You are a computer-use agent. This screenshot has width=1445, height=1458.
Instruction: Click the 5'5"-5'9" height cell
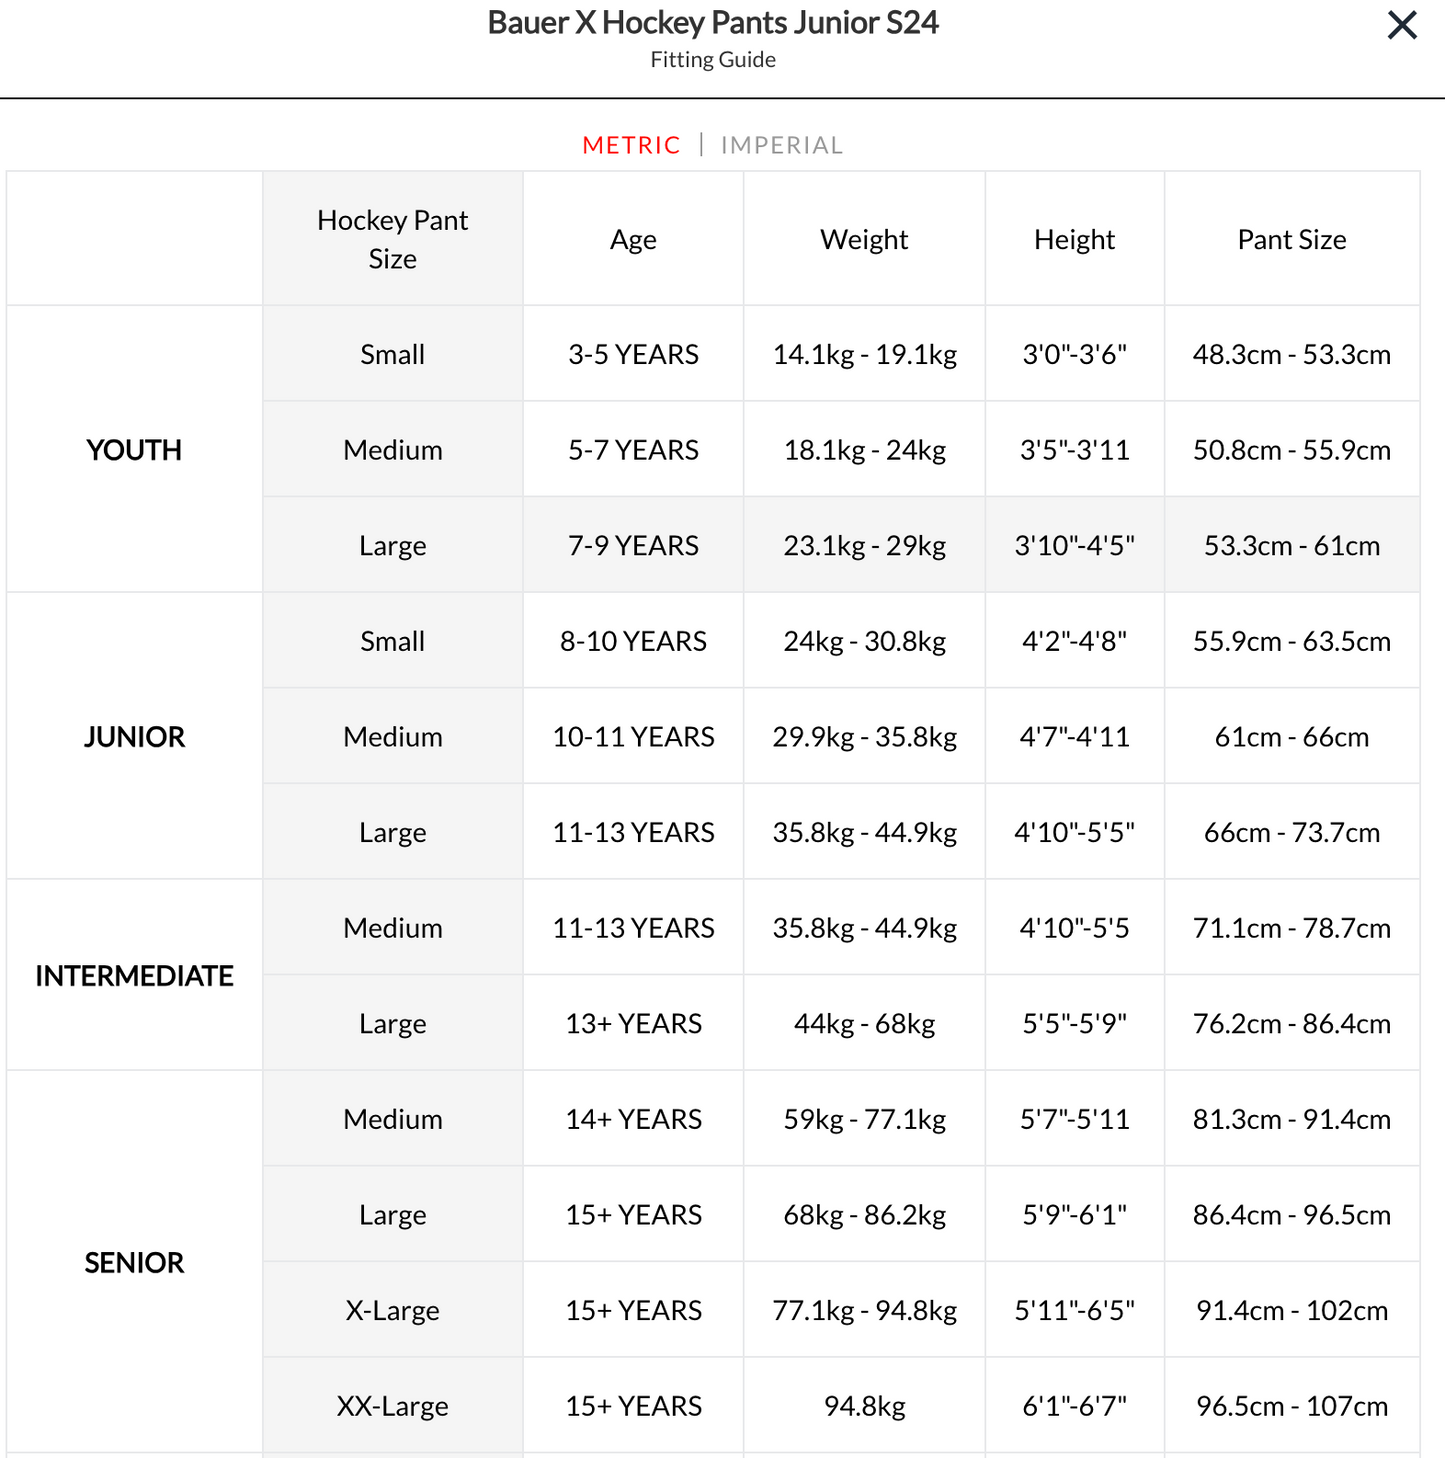[x=1075, y=1023]
